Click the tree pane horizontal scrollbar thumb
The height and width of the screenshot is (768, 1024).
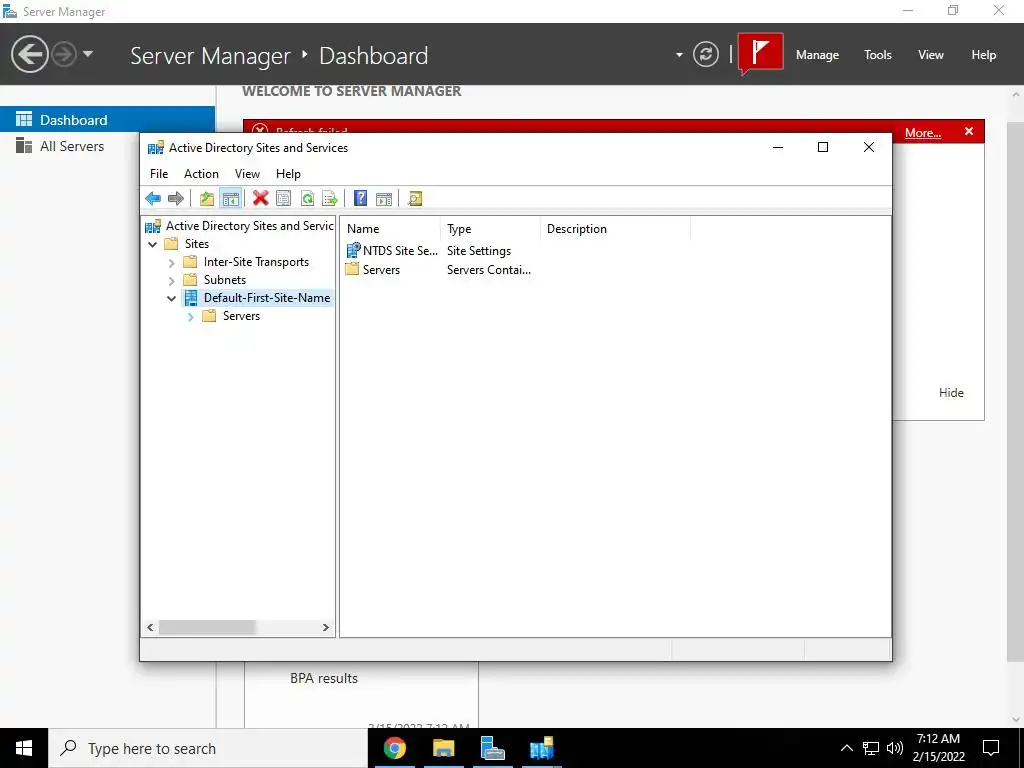[207, 628]
